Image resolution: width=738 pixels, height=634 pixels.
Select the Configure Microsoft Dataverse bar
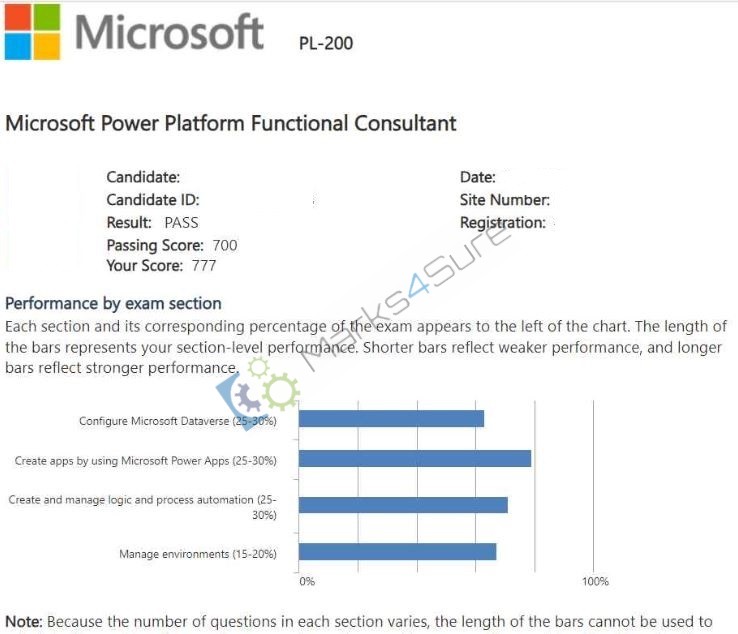coord(392,418)
